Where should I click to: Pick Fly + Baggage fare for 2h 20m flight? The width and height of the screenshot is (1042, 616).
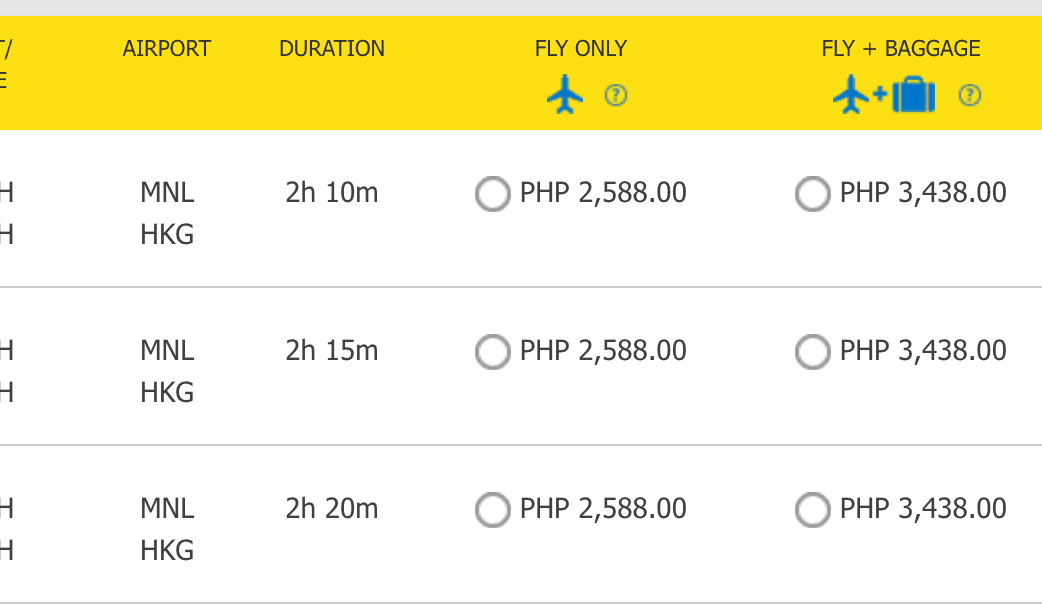[812, 510]
